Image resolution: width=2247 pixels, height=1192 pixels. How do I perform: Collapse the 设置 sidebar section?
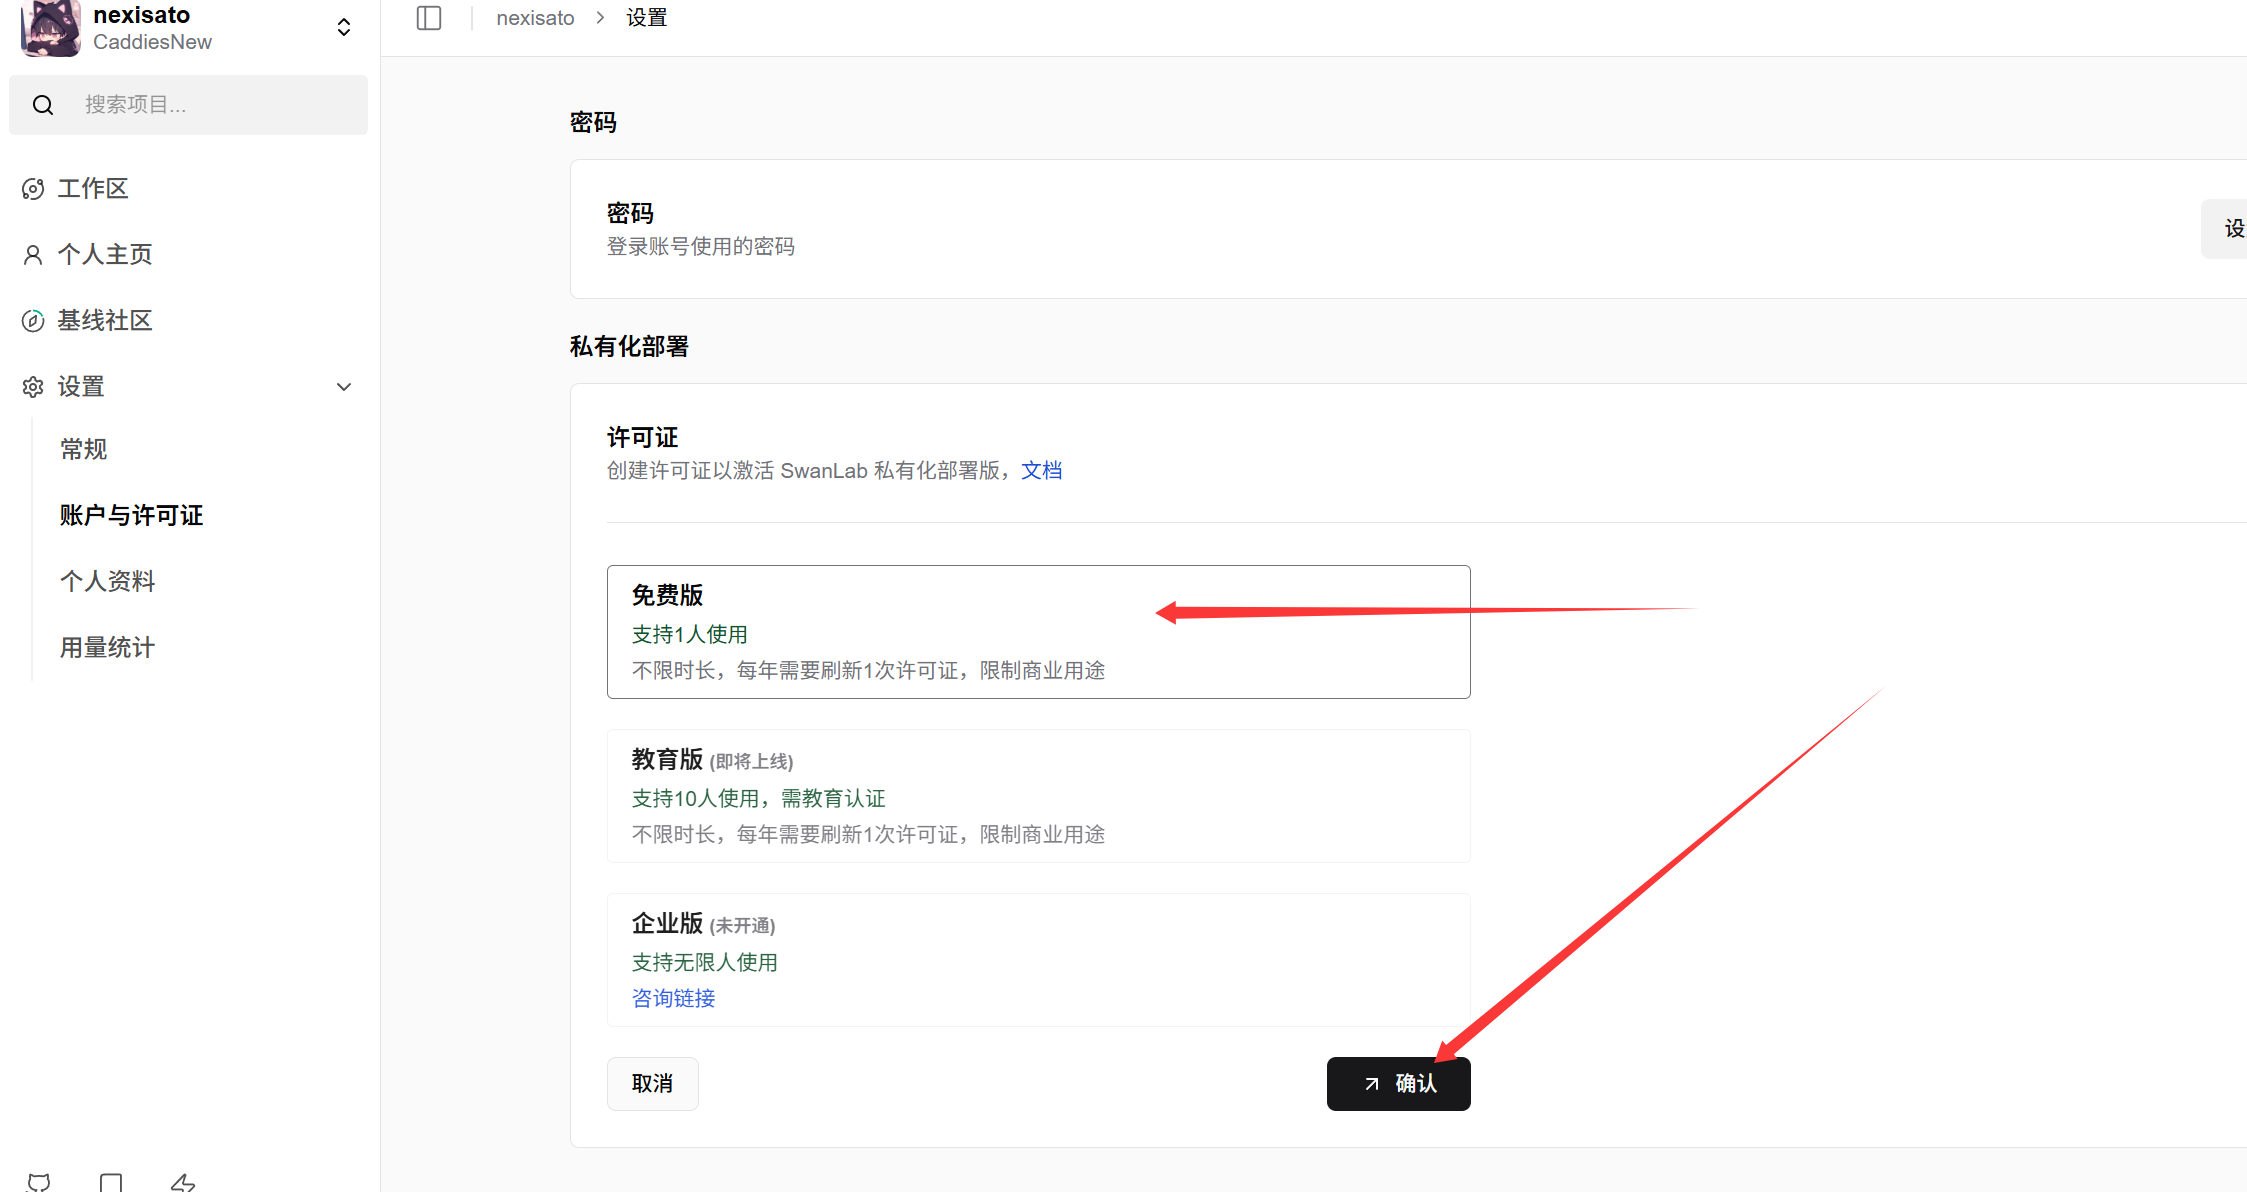(344, 386)
